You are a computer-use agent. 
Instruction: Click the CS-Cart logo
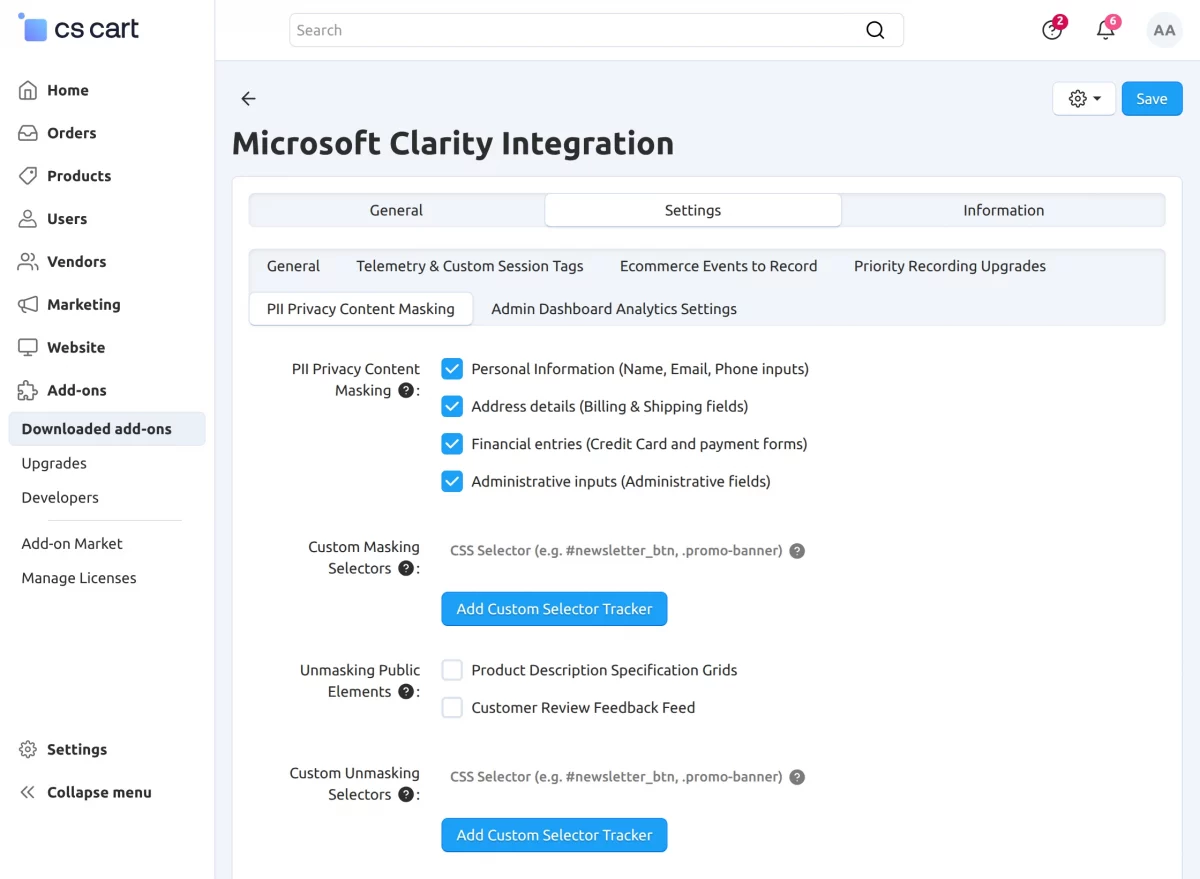coord(79,28)
